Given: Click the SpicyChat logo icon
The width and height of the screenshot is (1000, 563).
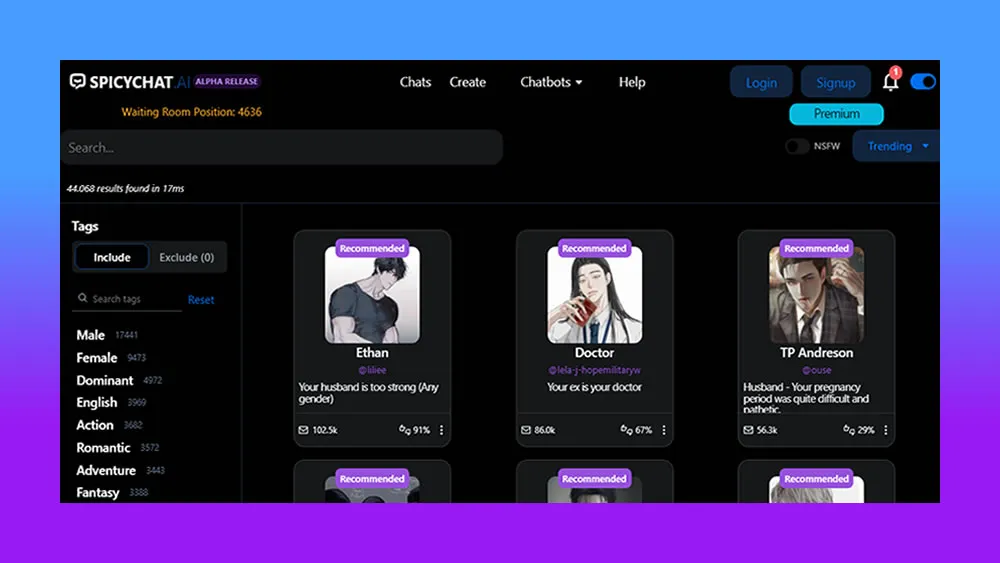Looking at the screenshot, I should click(x=78, y=82).
